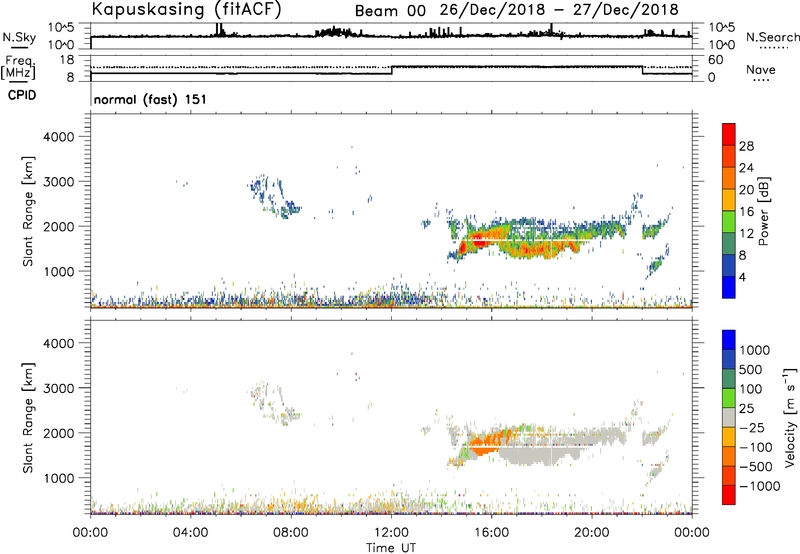This screenshot has width=800, height=554.
Task: Click the "12:00" time tick label
Action: [x=391, y=533]
